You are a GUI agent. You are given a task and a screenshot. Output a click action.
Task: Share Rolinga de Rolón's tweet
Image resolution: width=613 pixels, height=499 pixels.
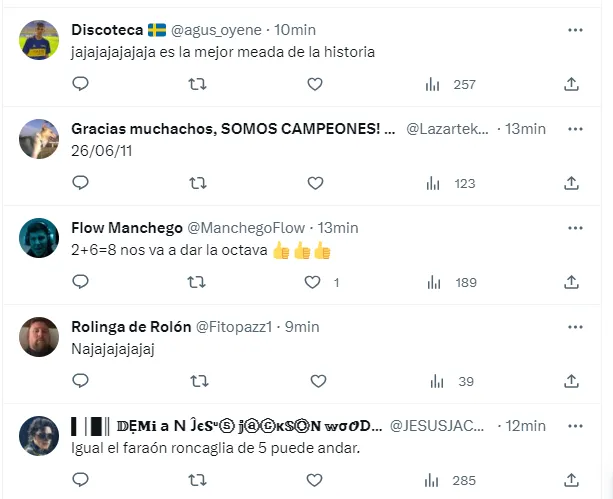pyautogui.click(x=571, y=381)
